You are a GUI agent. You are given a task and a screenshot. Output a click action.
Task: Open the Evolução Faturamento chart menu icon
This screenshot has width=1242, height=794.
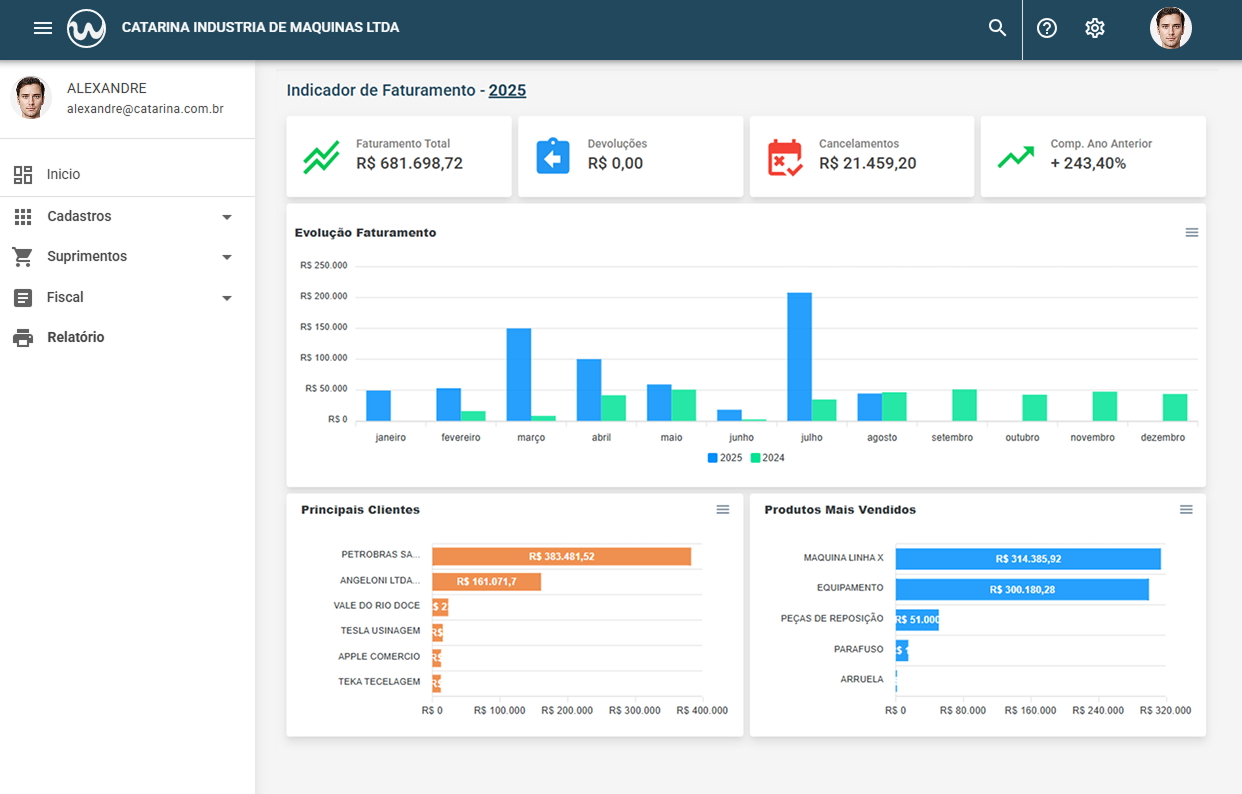pos(1192,232)
